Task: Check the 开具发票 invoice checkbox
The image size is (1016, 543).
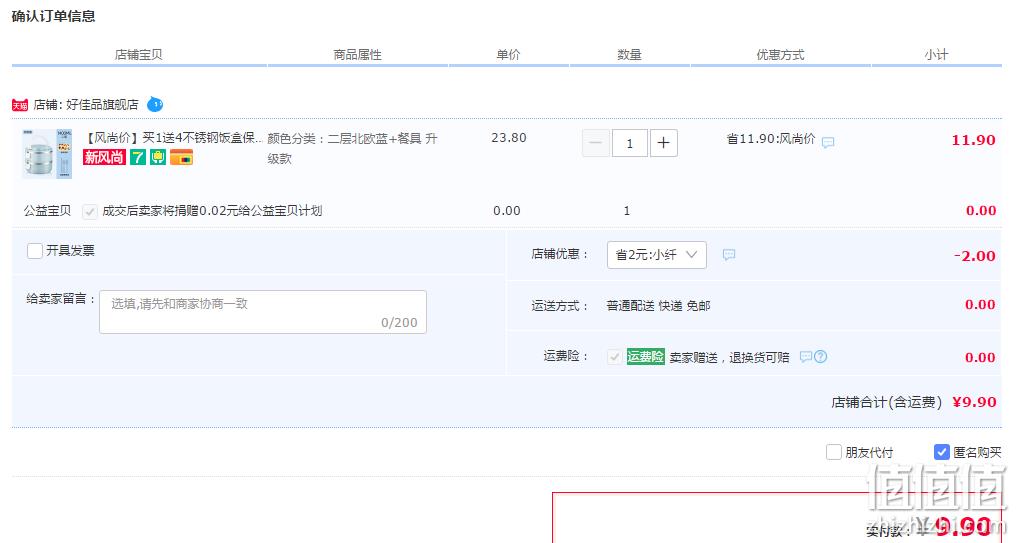Action: 35,251
